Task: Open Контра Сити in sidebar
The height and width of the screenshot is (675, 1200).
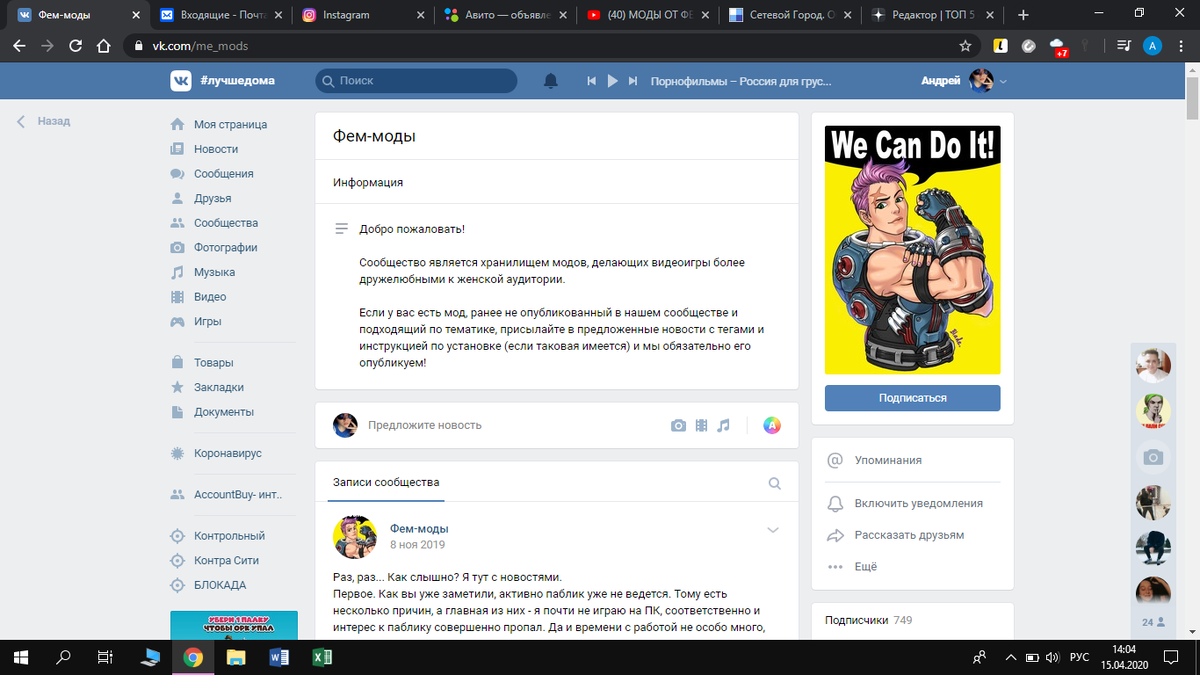Action: pos(226,560)
